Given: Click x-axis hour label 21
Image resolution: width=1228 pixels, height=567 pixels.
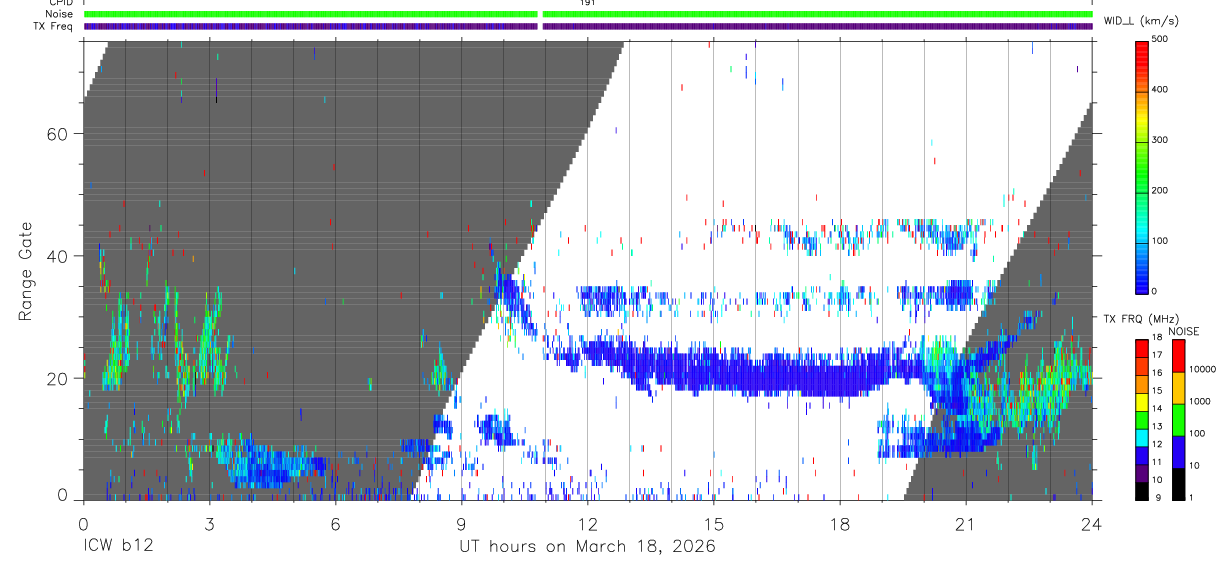Looking at the screenshot, I should click(x=965, y=522).
